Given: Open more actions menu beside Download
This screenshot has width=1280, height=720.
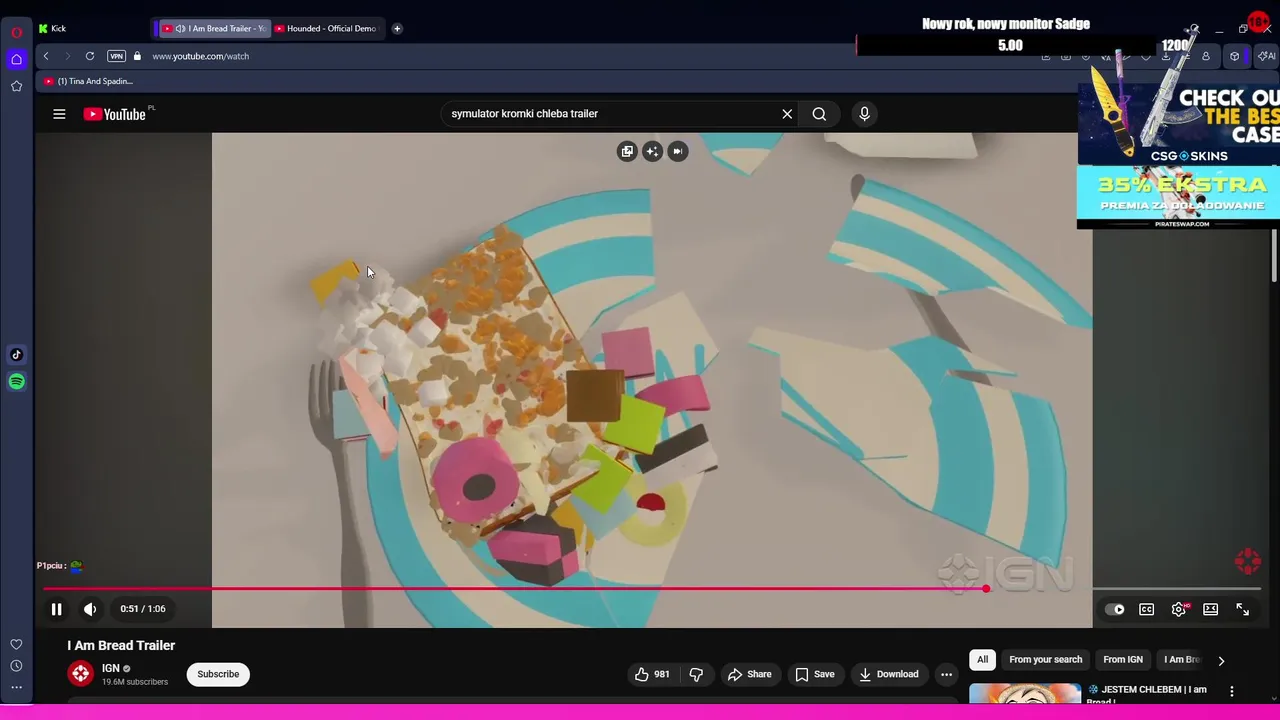Looking at the screenshot, I should coord(946,675).
